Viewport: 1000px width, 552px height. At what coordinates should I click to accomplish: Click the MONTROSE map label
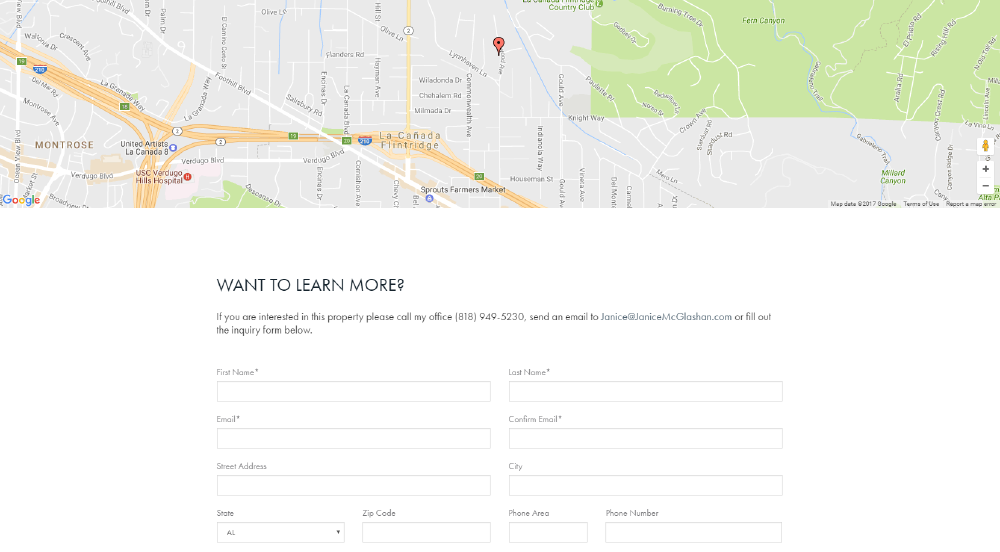(64, 145)
